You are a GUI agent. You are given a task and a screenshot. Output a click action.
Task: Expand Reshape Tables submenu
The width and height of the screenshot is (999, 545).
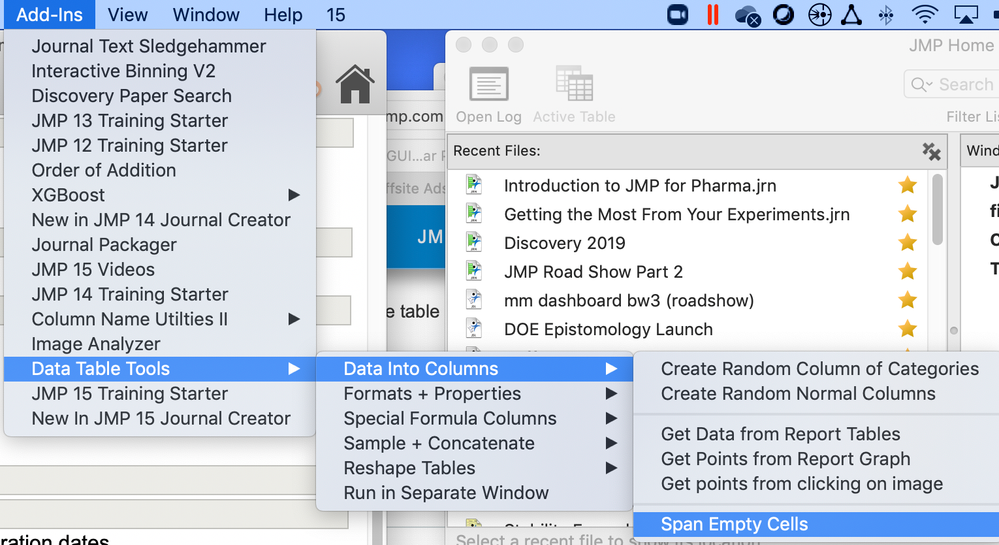pos(475,469)
